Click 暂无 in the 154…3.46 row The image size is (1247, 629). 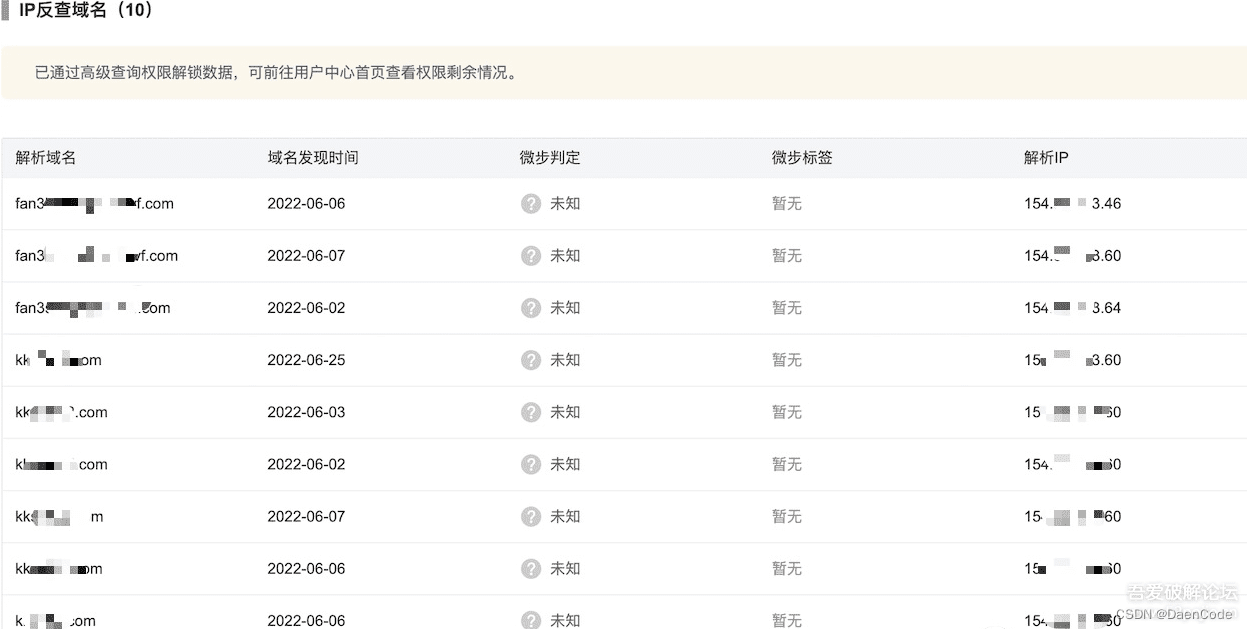point(787,204)
